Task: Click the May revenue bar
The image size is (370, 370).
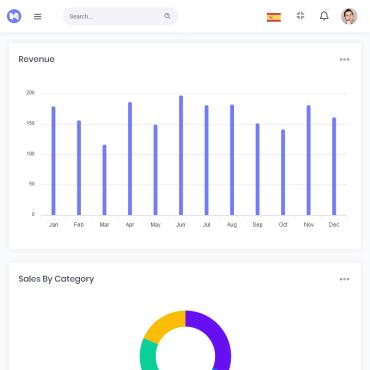Action: (x=155, y=170)
